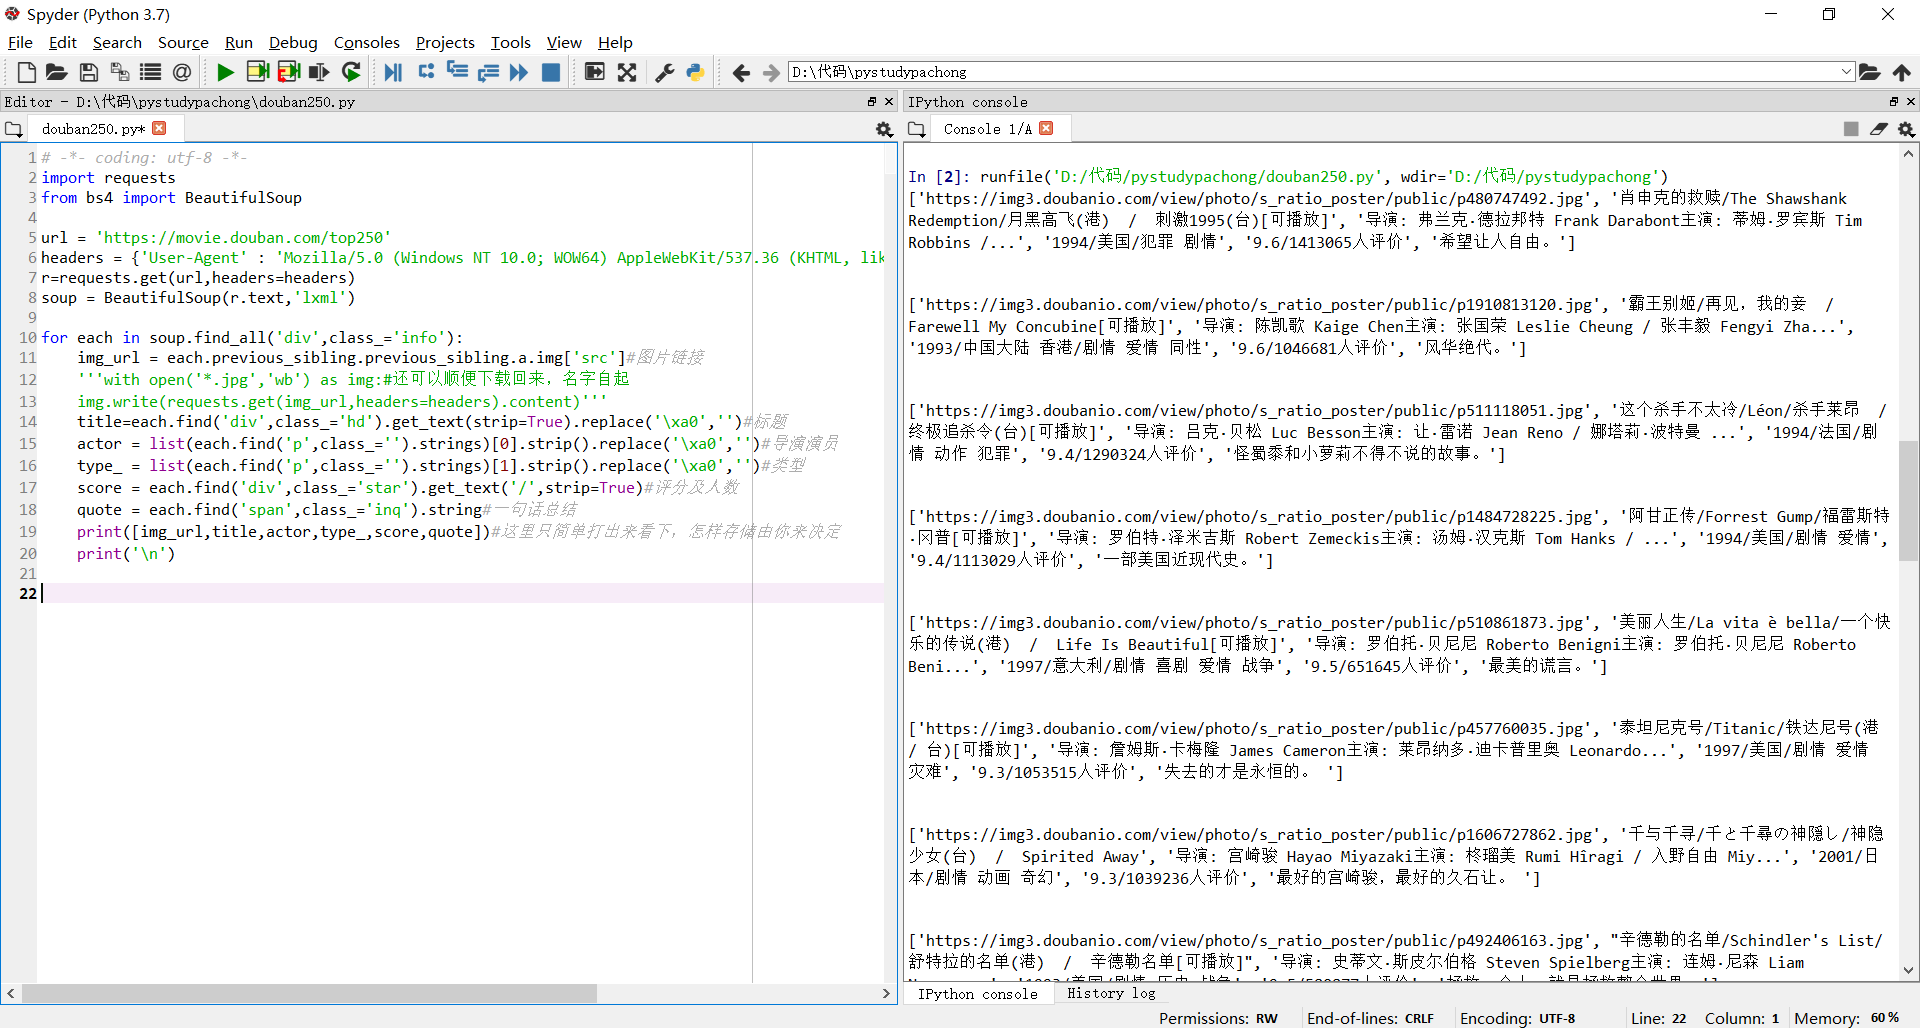This screenshot has width=1920, height=1028.
Task: Run current cell and advance to next
Action: (289, 72)
